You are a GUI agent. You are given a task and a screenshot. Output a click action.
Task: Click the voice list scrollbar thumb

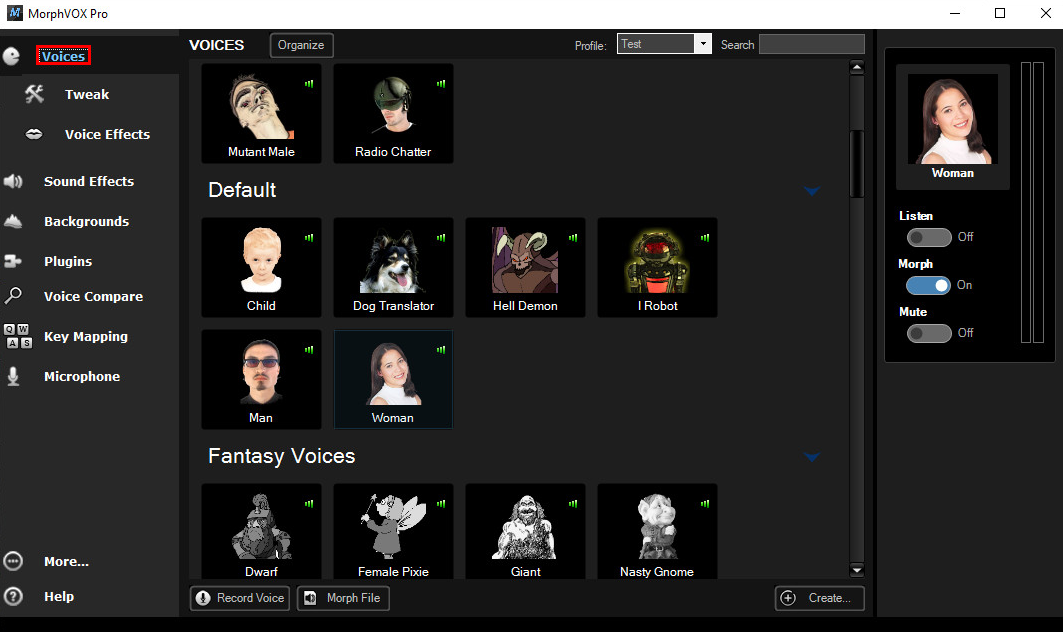point(857,163)
